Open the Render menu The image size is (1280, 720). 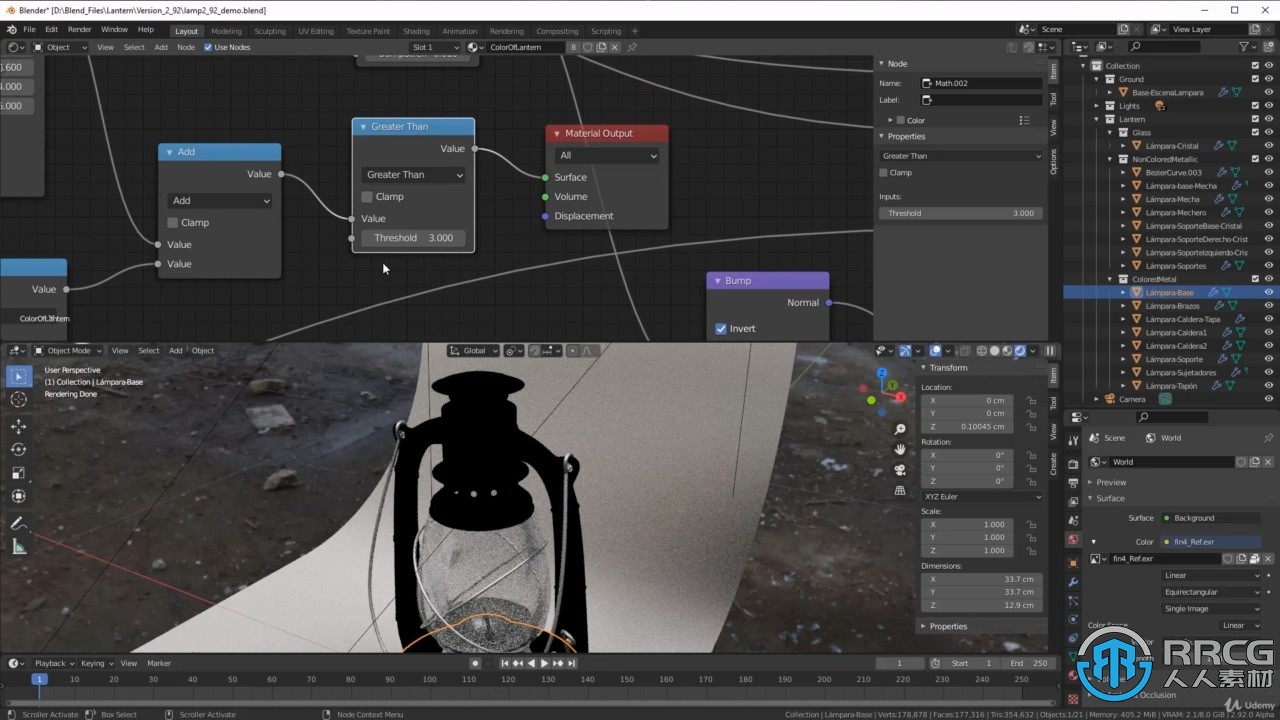(x=79, y=30)
